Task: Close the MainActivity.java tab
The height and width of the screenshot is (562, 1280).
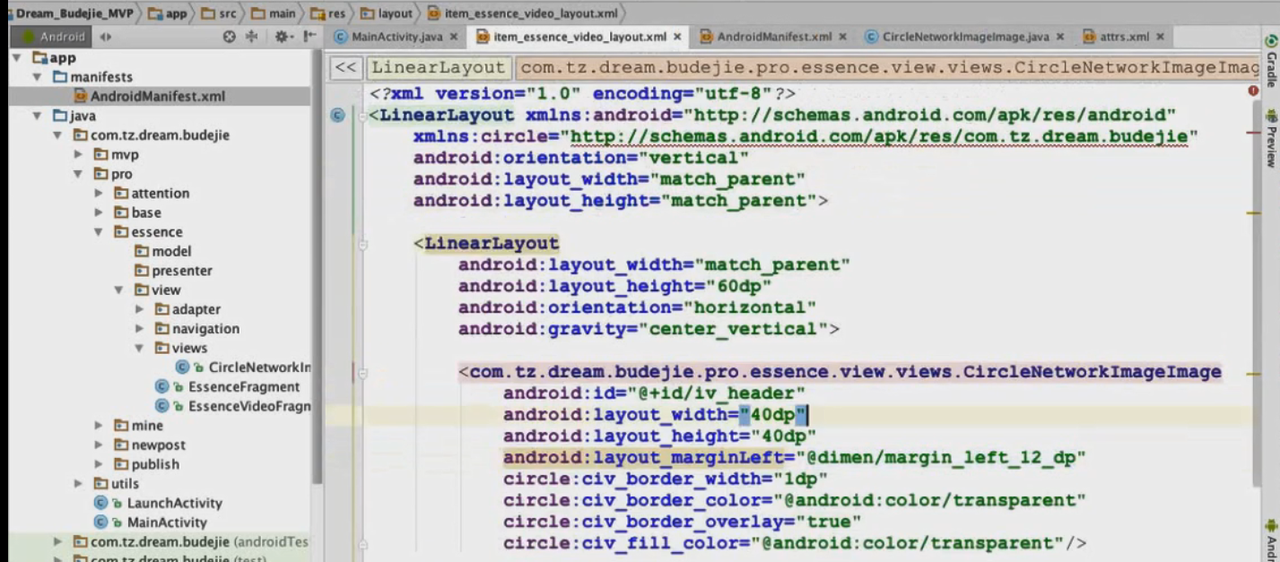Action: [x=454, y=37]
